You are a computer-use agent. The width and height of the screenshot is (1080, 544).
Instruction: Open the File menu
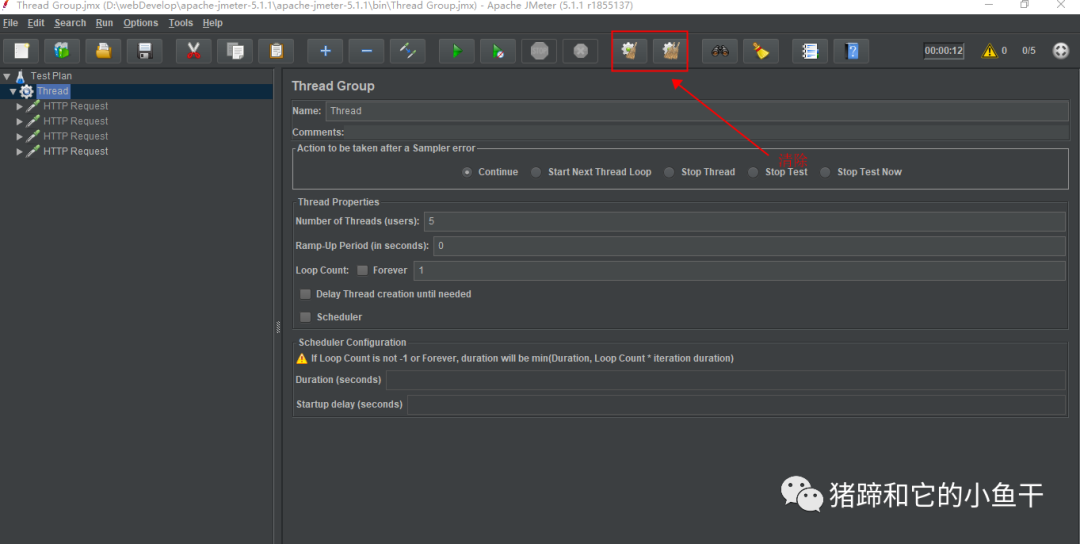click(10, 23)
